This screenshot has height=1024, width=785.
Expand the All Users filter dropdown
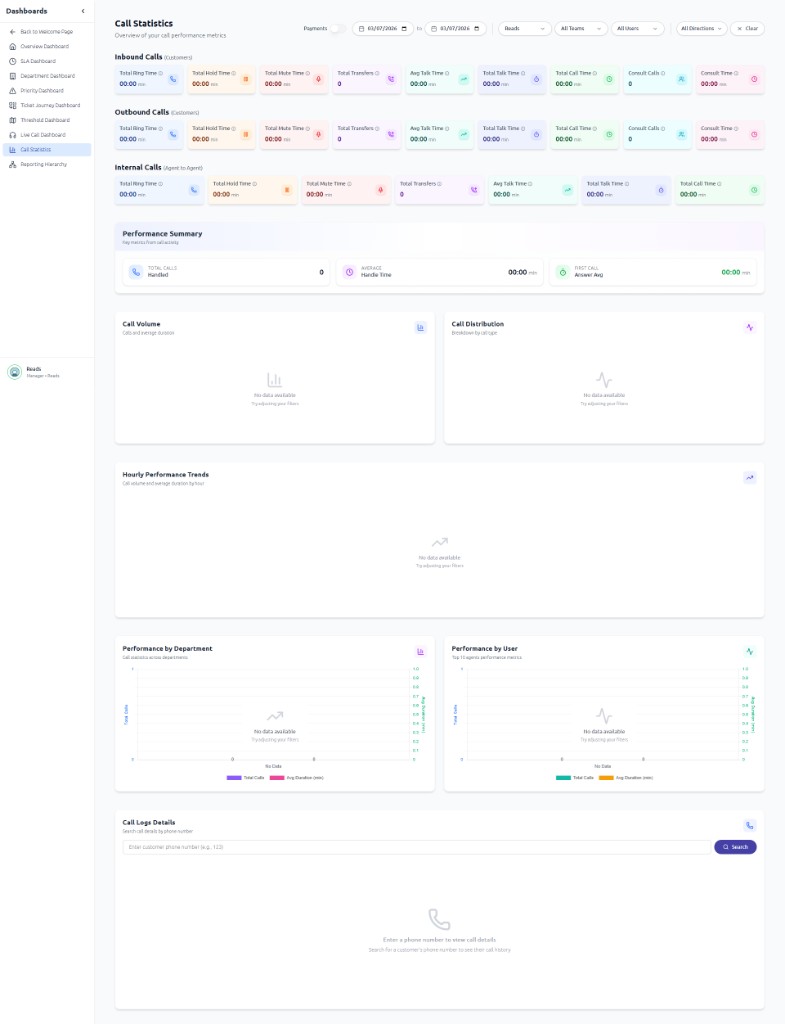coord(637,29)
